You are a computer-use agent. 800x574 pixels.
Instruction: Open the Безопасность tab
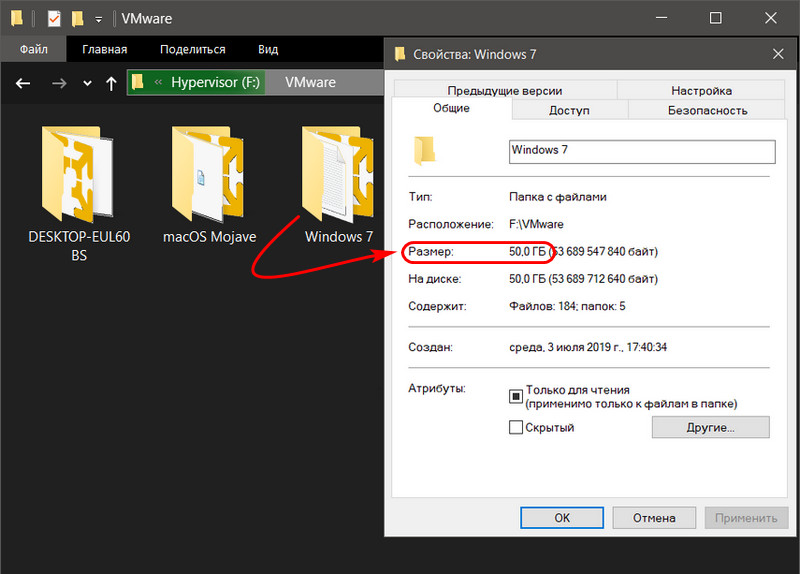(707, 110)
